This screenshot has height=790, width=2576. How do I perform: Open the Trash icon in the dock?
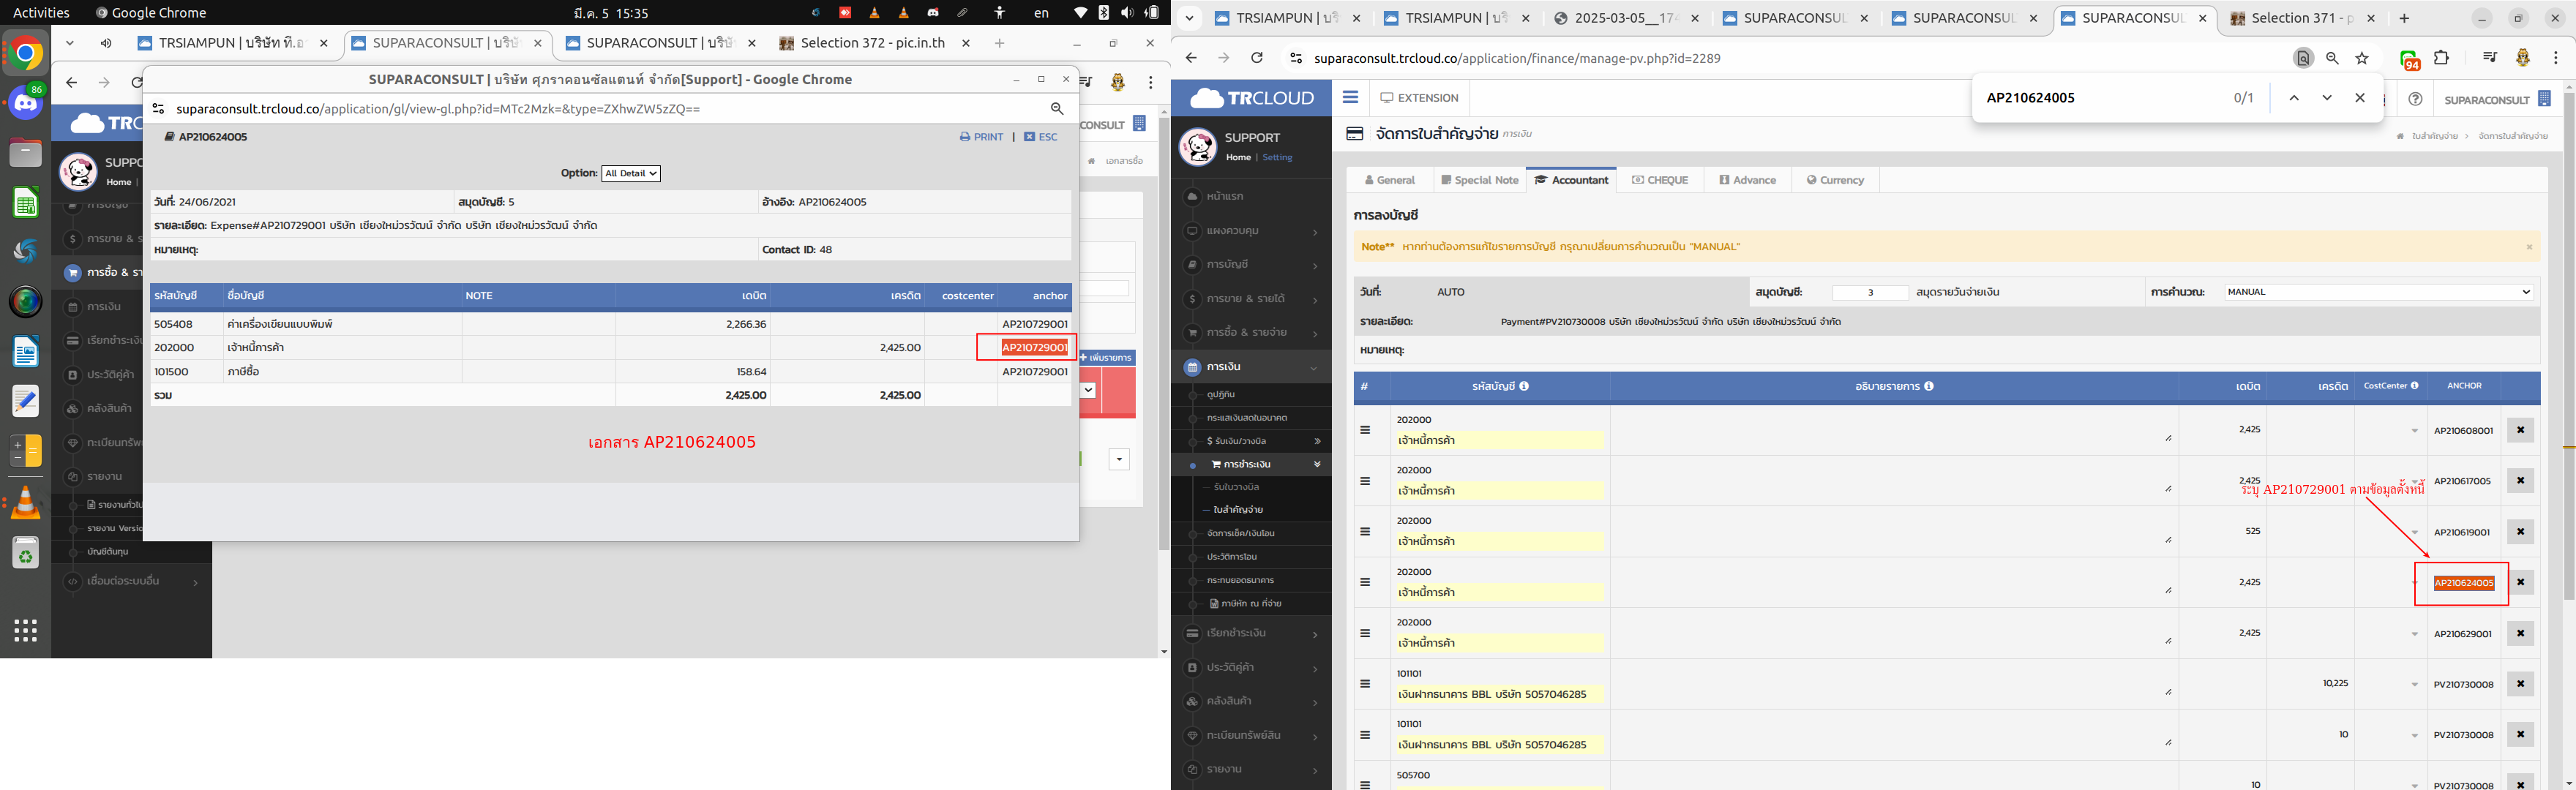26,553
